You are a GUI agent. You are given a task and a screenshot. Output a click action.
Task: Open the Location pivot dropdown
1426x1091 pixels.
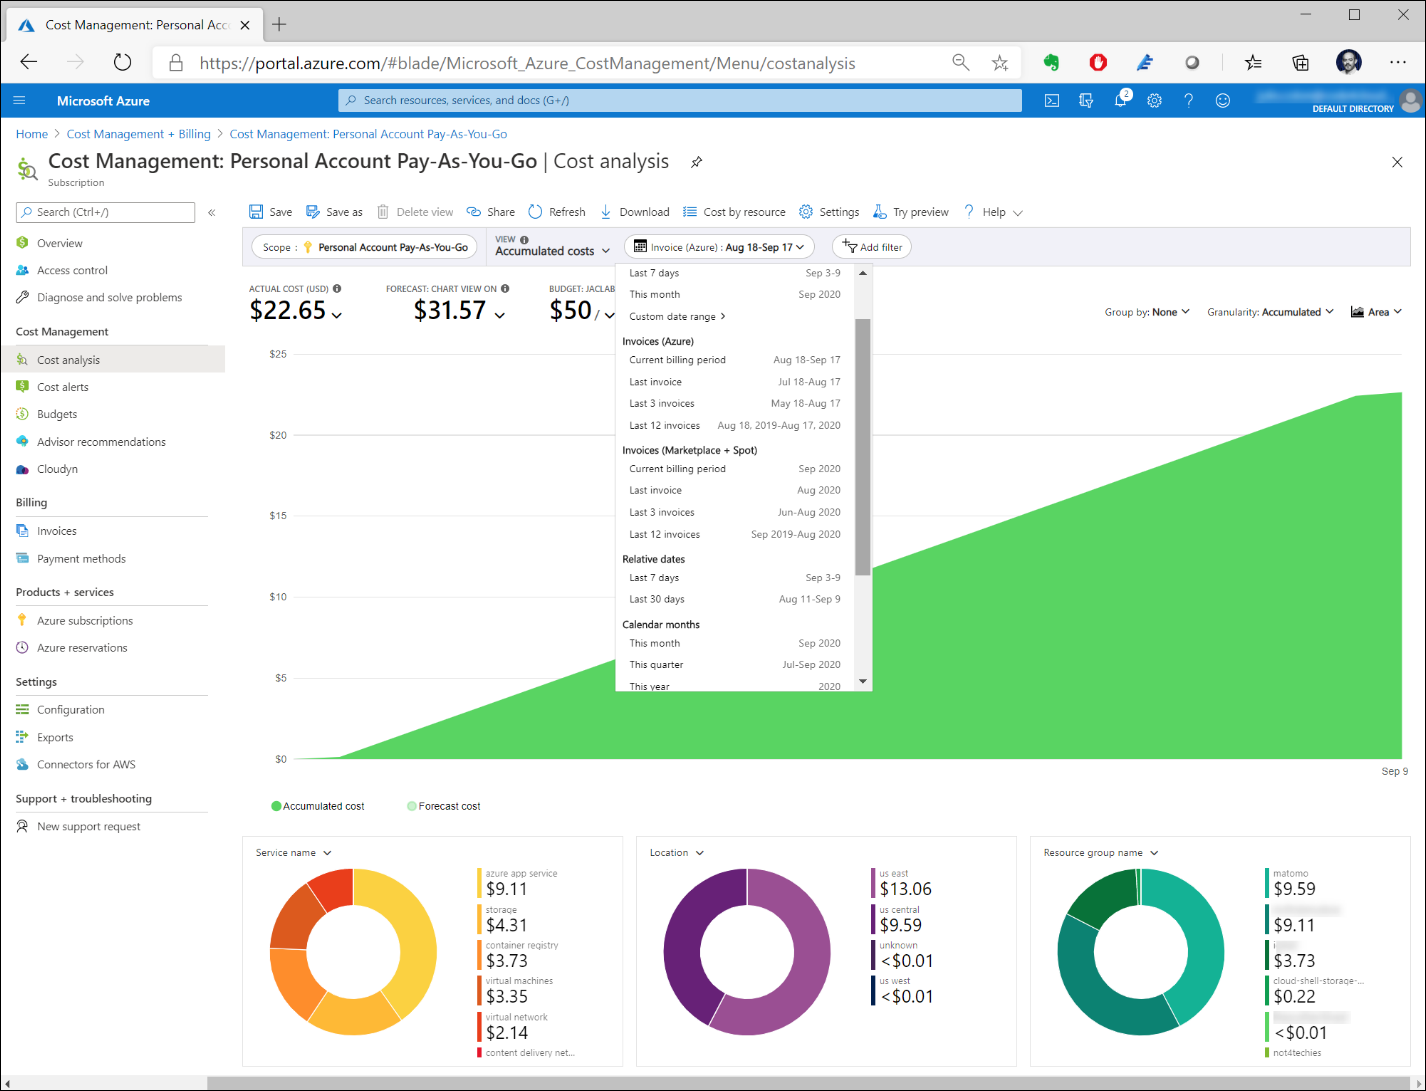[x=676, y=853]
